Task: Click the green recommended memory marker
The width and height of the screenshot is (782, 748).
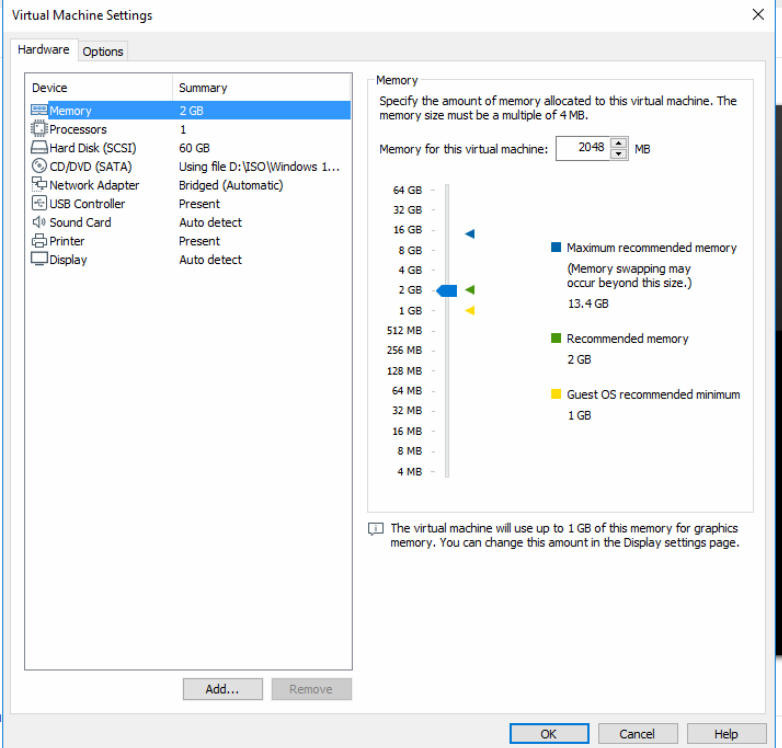Action: pyautogui.click(x=470, y=289)
